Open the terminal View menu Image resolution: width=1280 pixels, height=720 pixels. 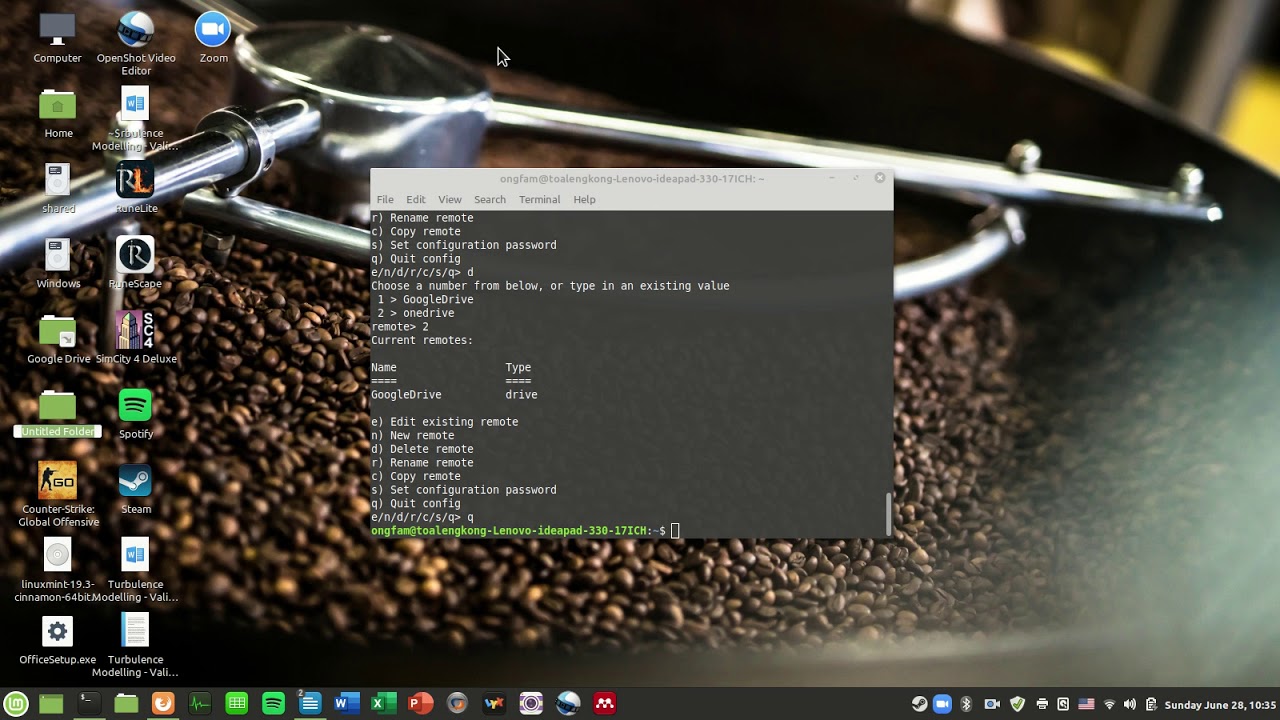[450, 199]
